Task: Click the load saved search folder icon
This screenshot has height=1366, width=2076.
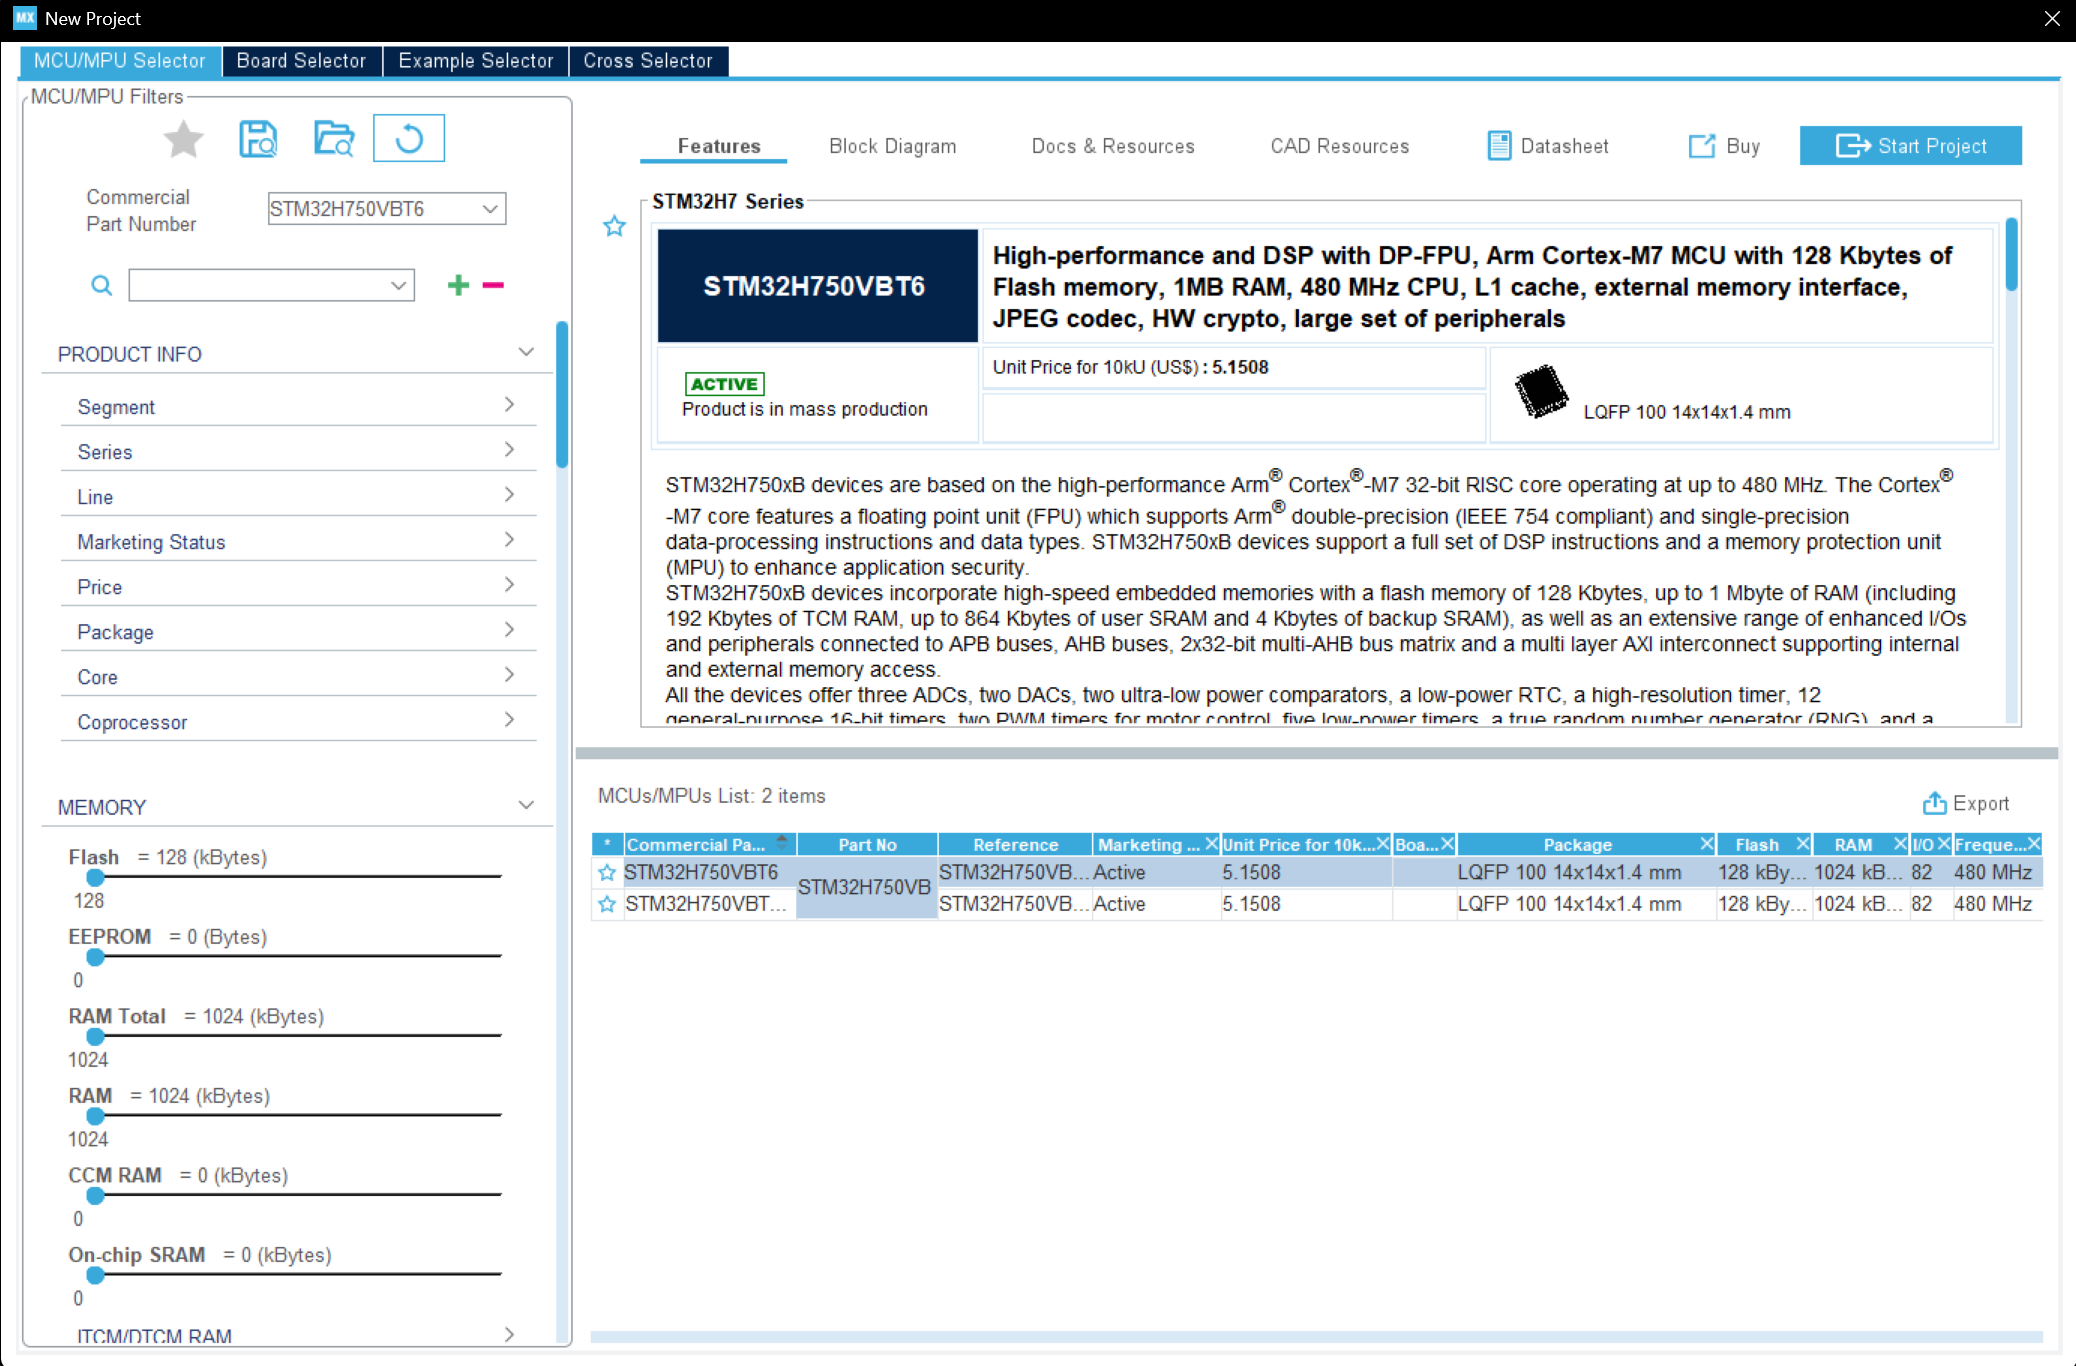Action: pyautogui.click(x=334, y=139)
